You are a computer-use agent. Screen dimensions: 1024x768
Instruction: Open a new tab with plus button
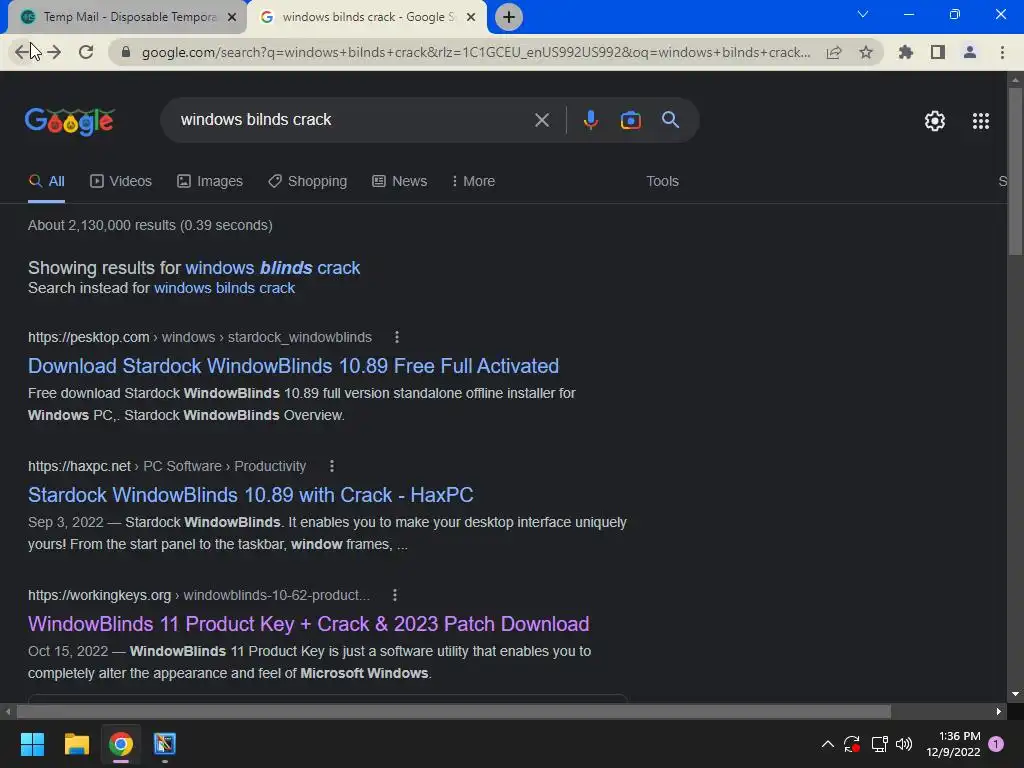(509, 17)
